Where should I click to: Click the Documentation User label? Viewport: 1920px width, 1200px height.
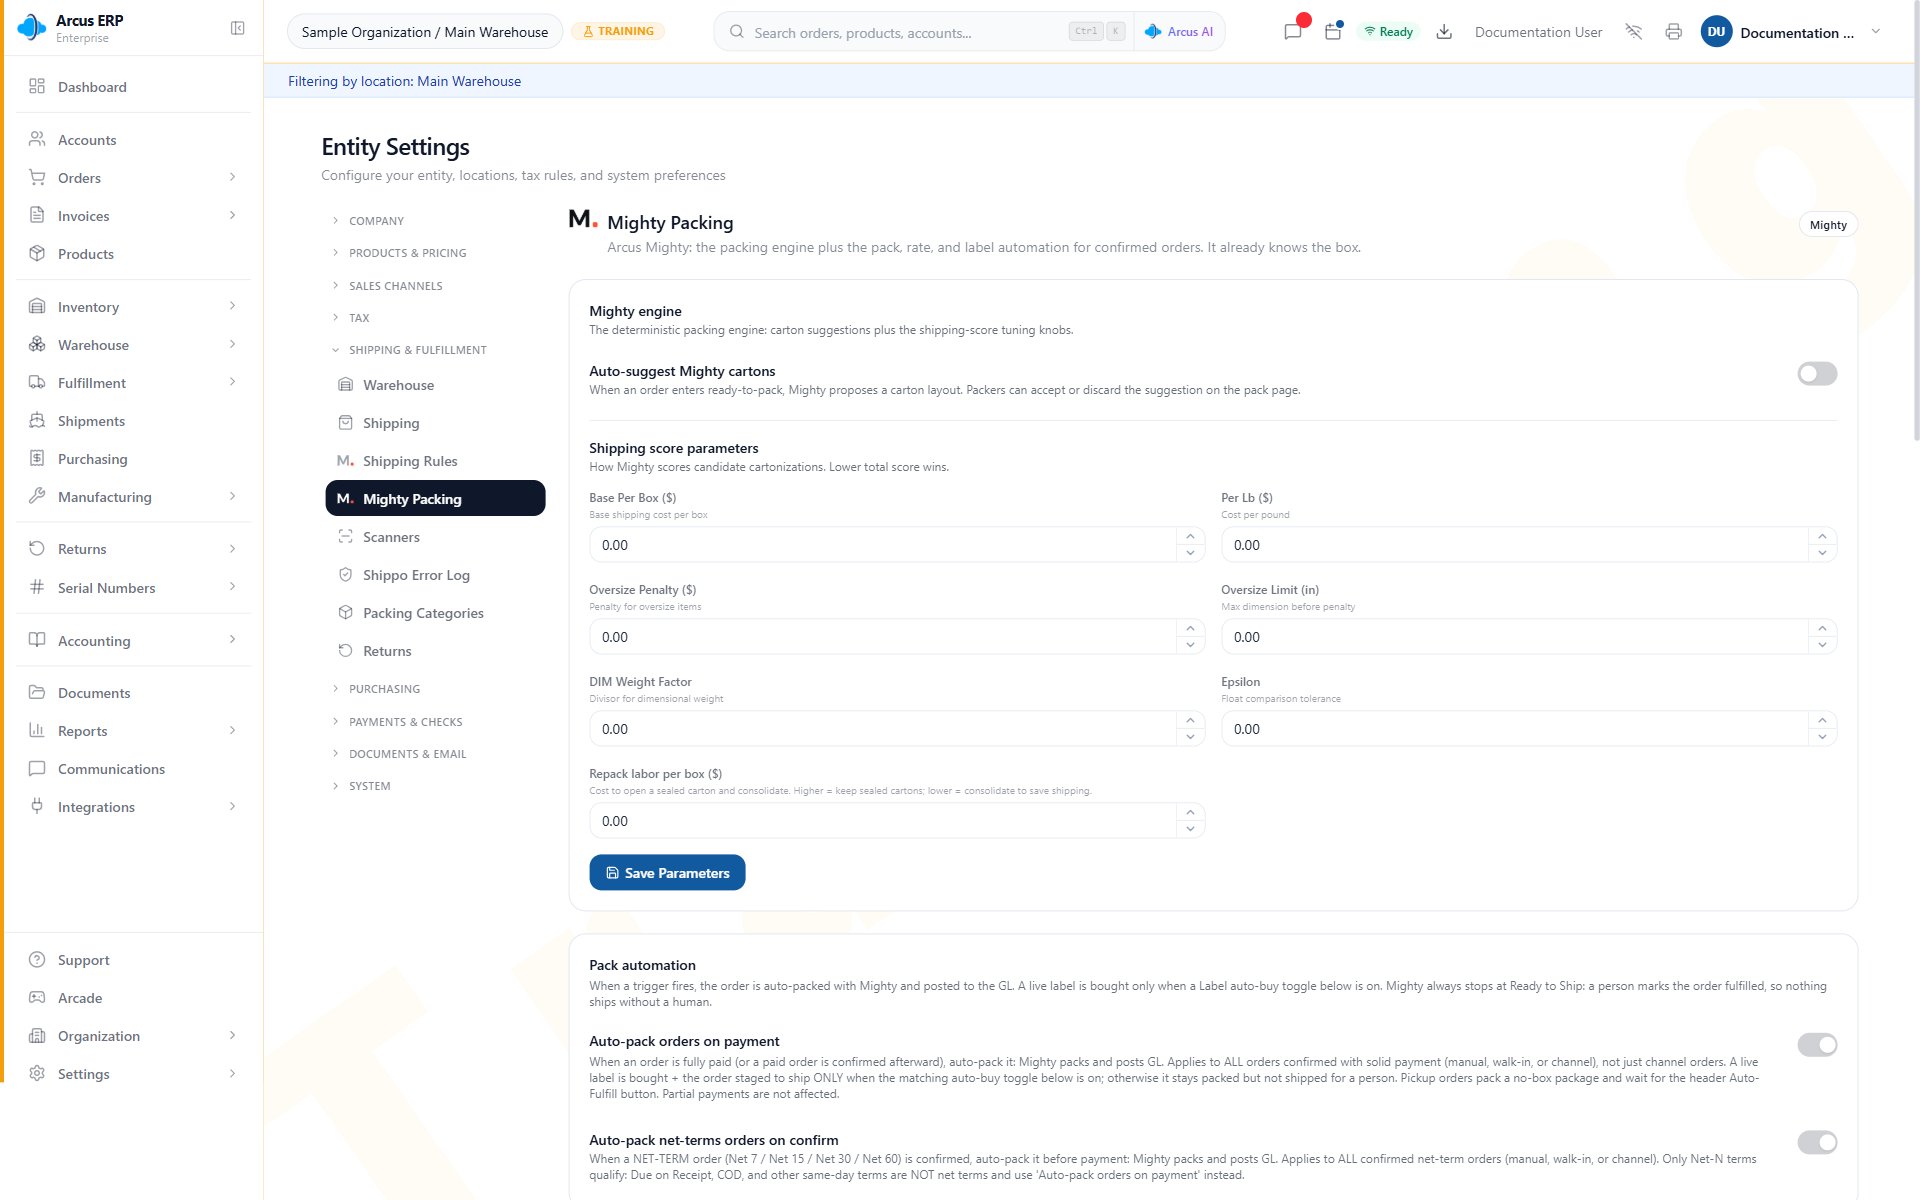pyautogui.click(x=1538, y=32)
